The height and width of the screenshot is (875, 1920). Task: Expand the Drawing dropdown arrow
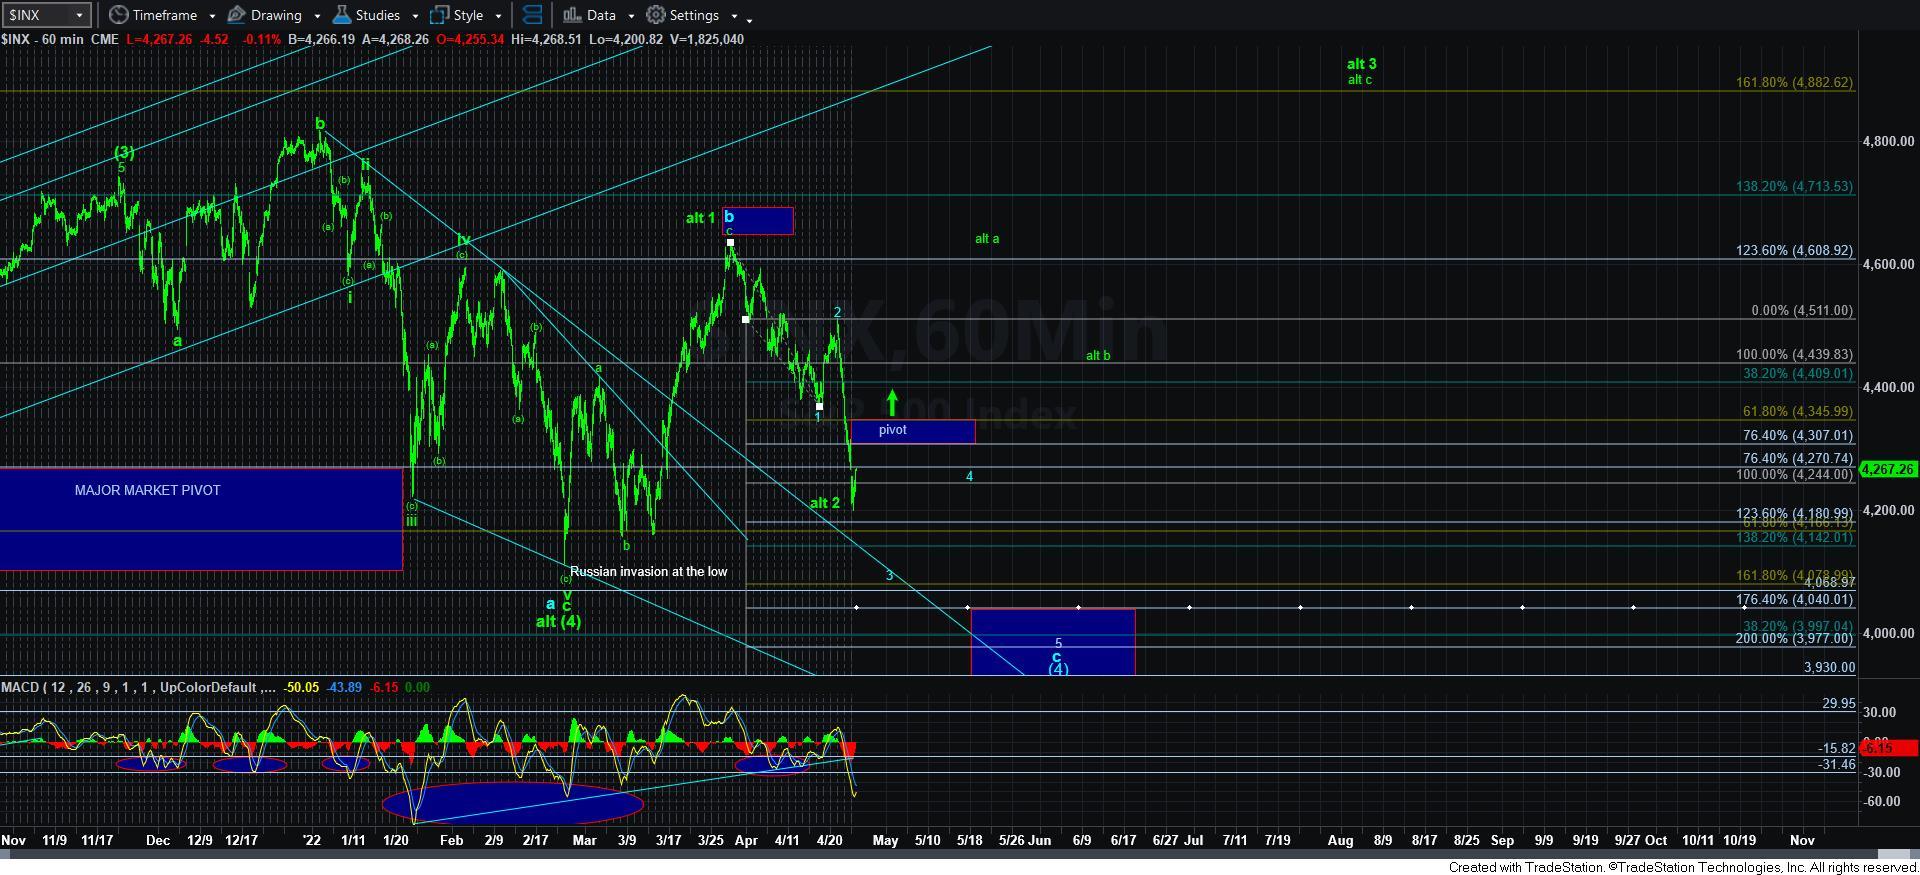pos(316,16)
